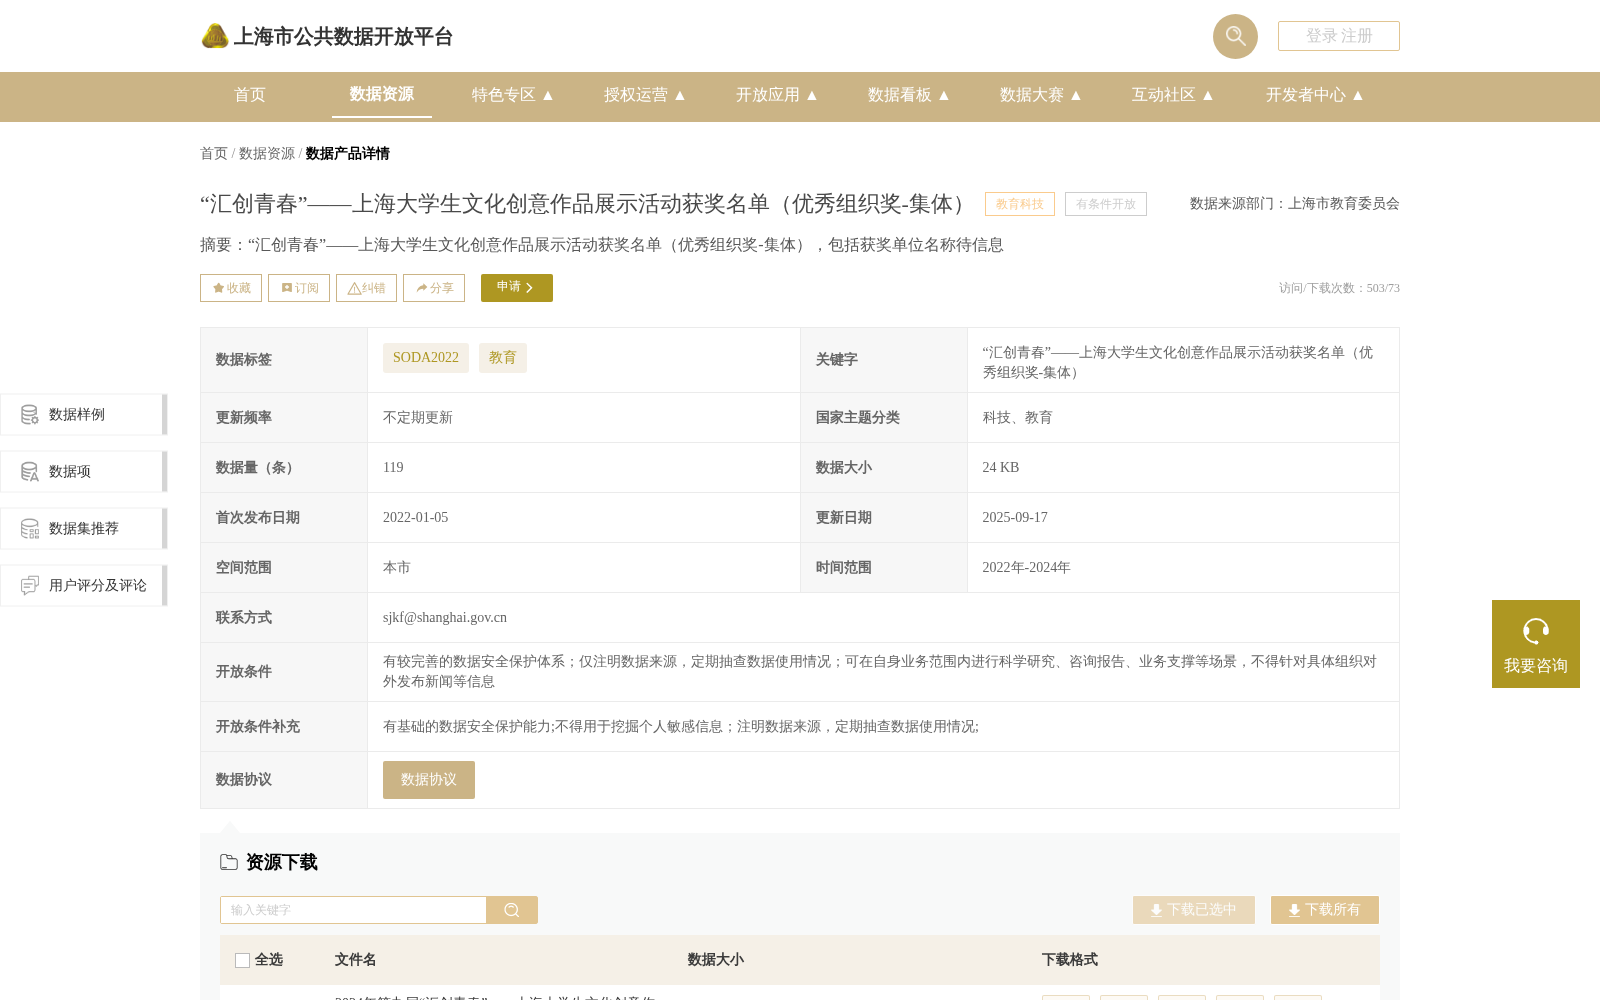1600x1000 pixels.
Task: Click 数据资源 breadcrumb link
Action: coord(267,153)
